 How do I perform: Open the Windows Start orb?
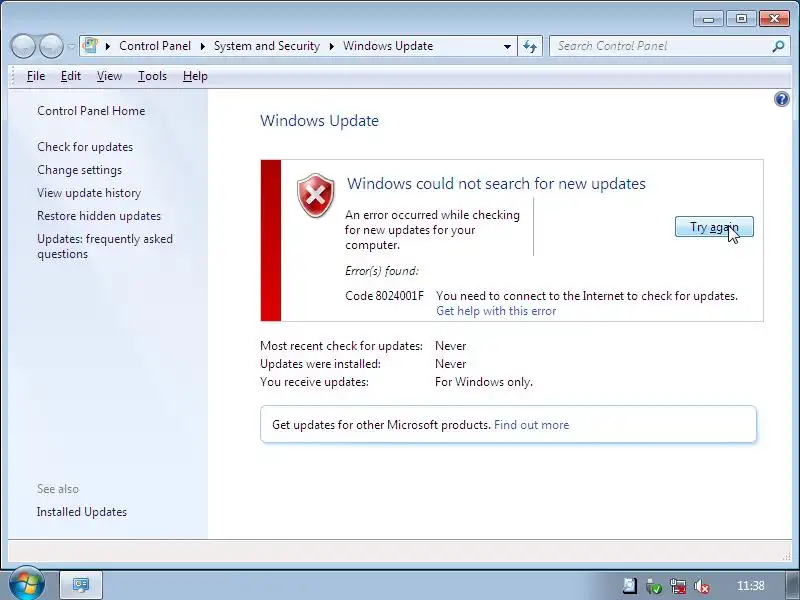tap(27, 584)
